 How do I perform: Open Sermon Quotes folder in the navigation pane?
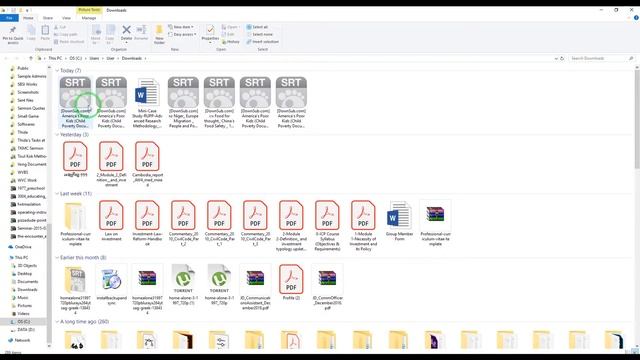31,108
